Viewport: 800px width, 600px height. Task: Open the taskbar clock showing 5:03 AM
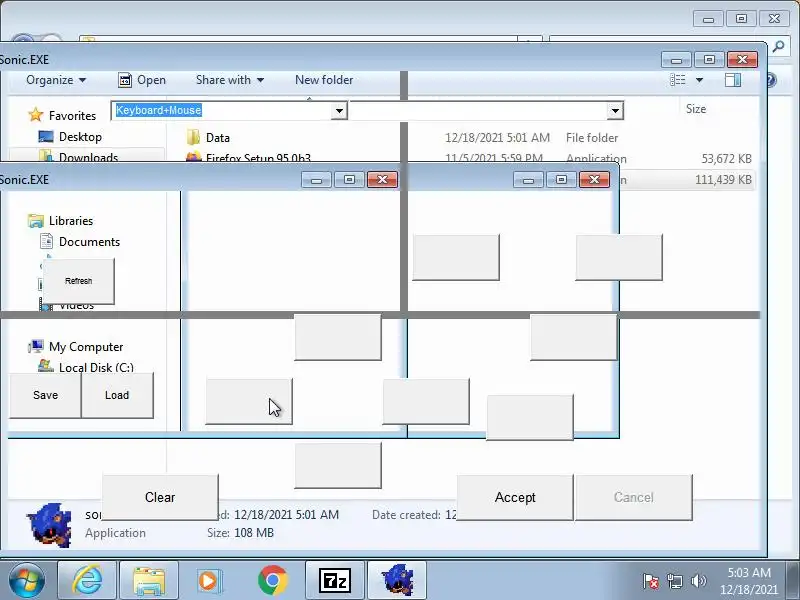pos(748,581)
